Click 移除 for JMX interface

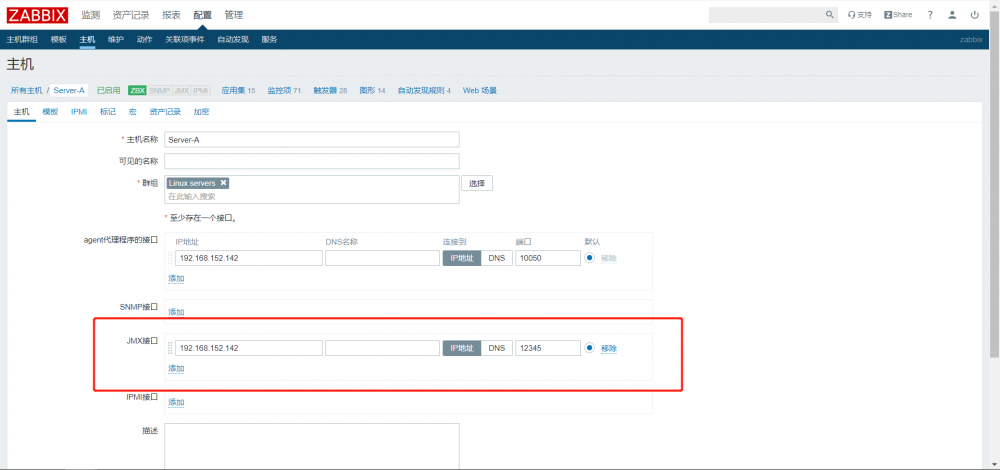click(x=609, y=348)
